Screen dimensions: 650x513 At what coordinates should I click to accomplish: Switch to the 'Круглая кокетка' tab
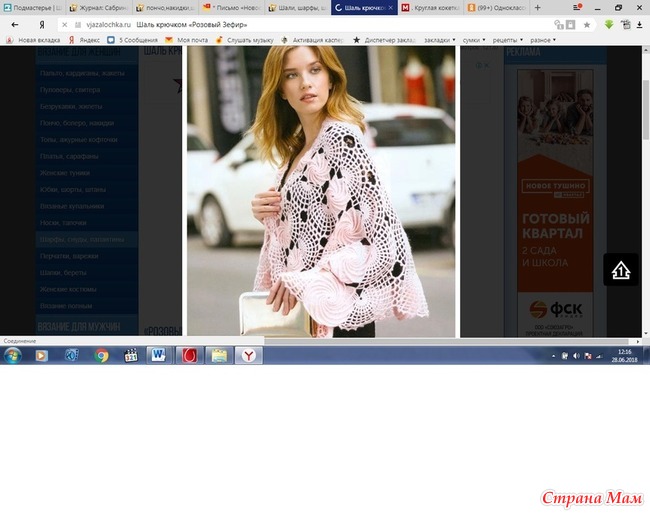[430, 7]
